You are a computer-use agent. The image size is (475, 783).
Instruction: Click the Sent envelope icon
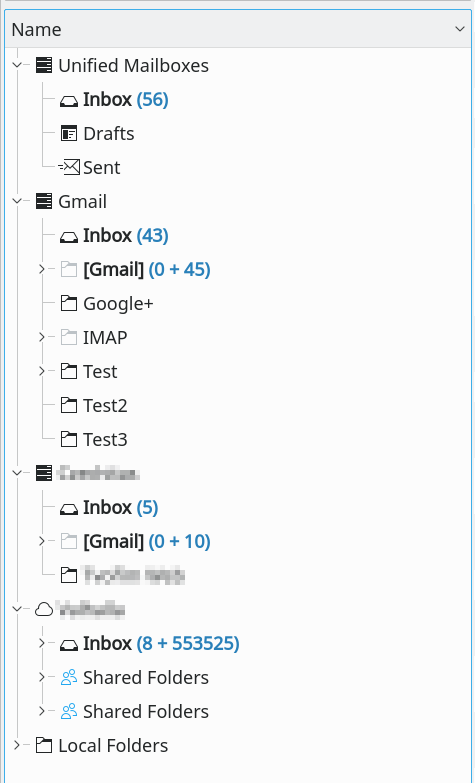69,168
